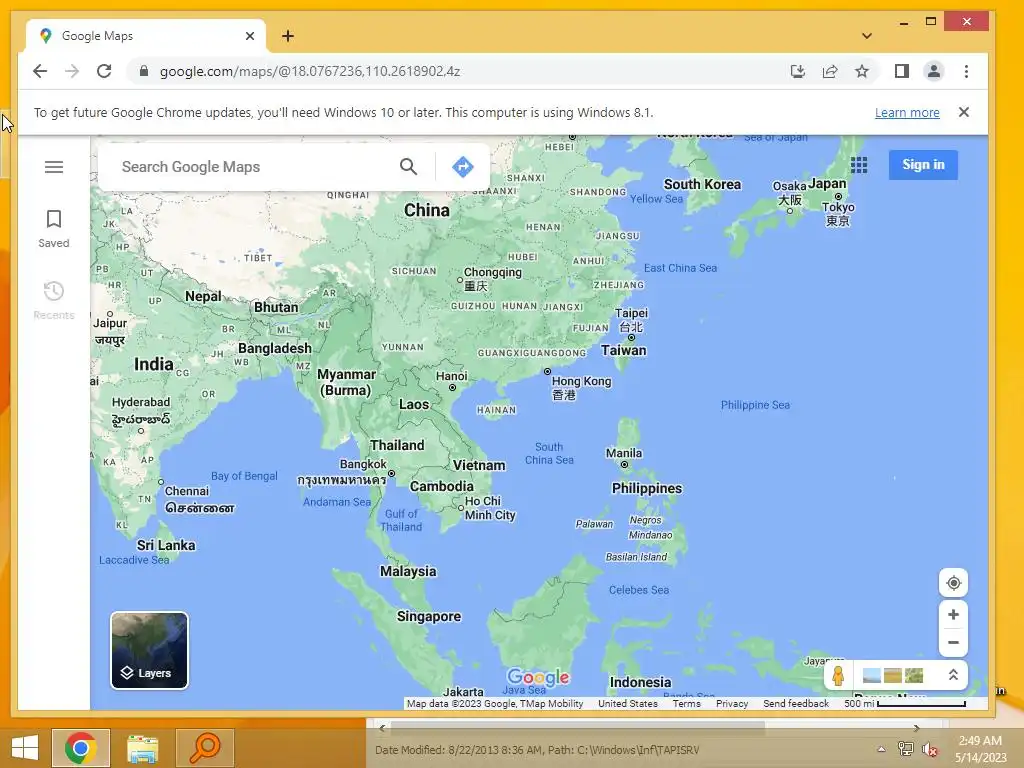The width and height of the screenshot is (1024, 768).
Task: Open the taskbar clock and date
Action: [x=980, y=749]
